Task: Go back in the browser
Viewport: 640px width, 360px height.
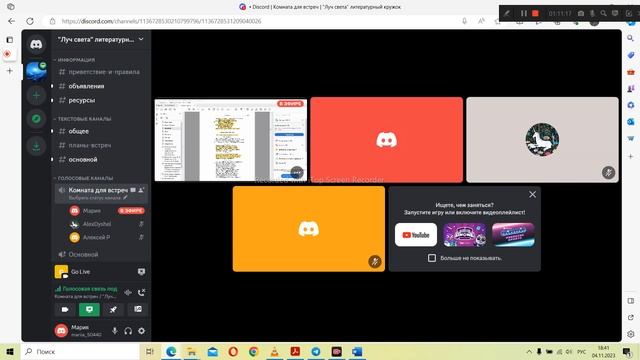Action: pyautogui.click(x=11, y=21)
